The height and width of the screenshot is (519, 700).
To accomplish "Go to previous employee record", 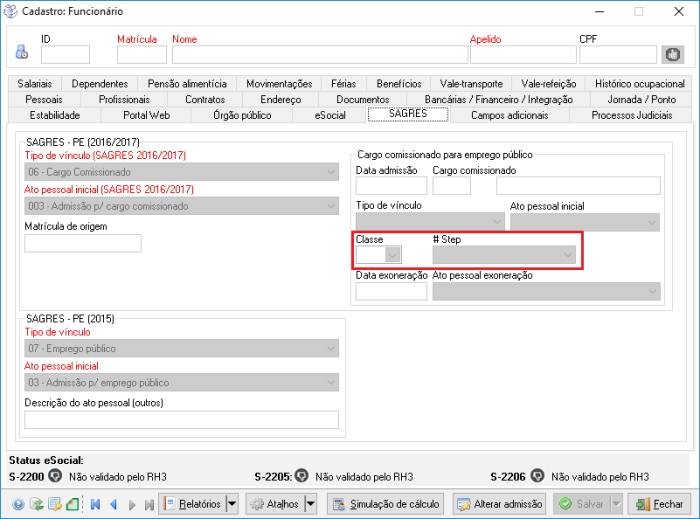I will point(114,504).
